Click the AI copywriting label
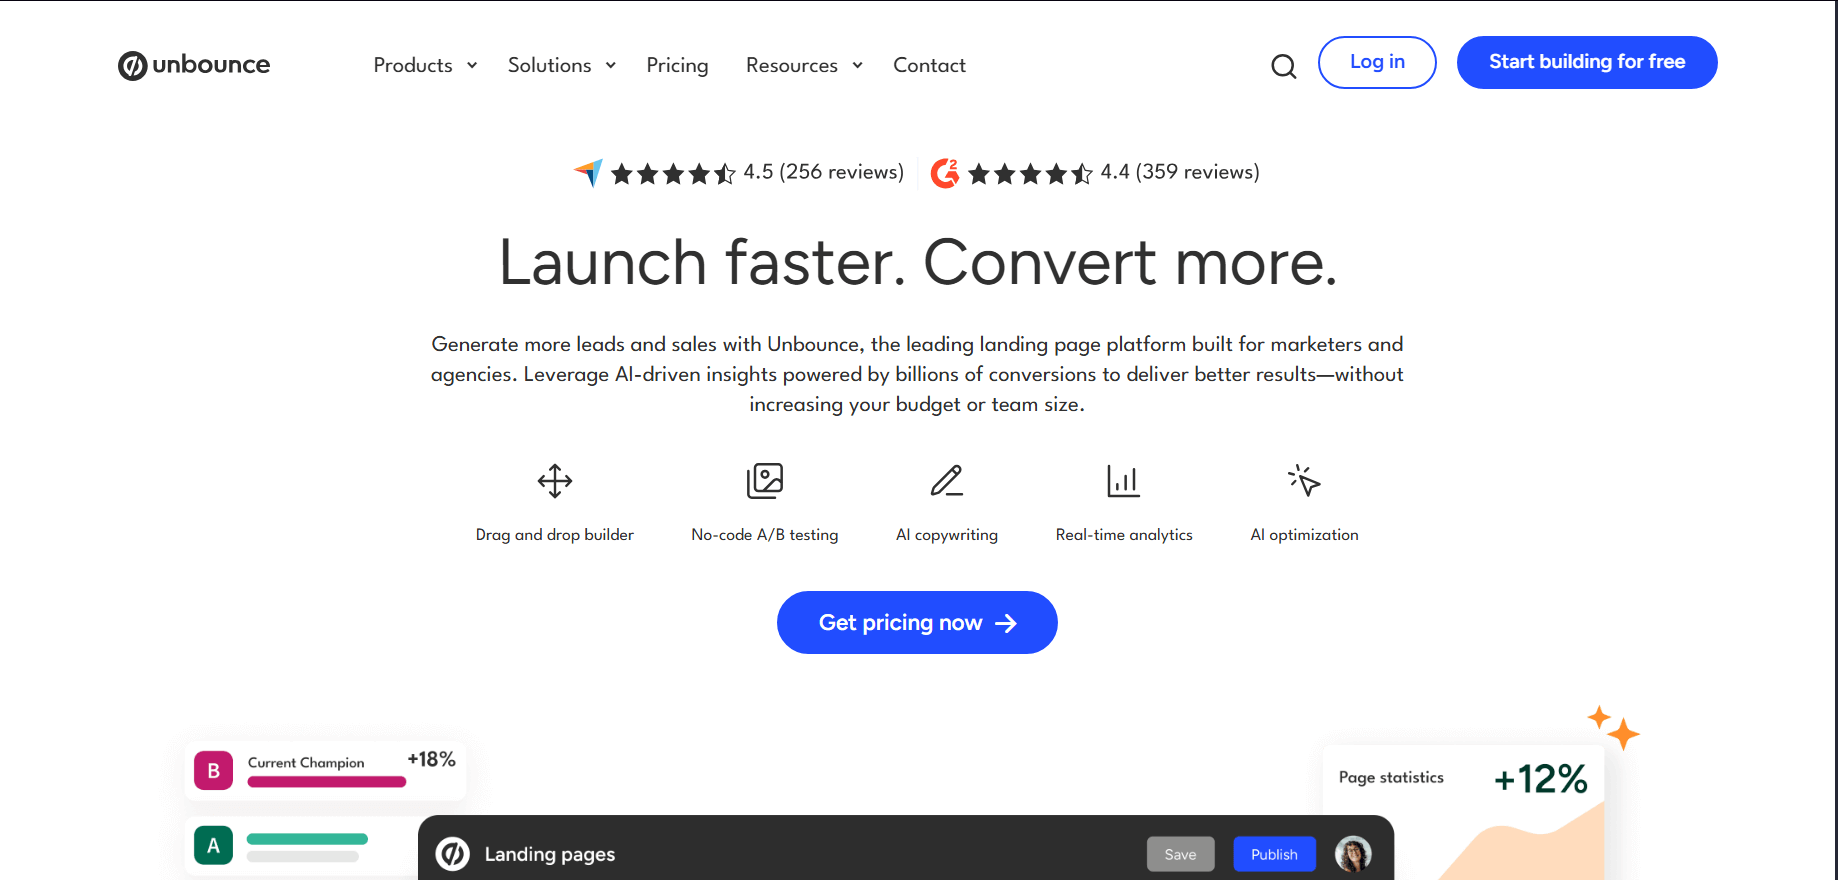Screen dimensions: 1838x880 tap(947, 535)
